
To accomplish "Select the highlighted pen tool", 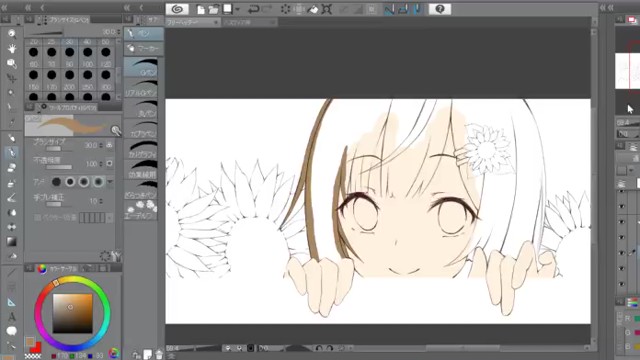I will 11,153.
